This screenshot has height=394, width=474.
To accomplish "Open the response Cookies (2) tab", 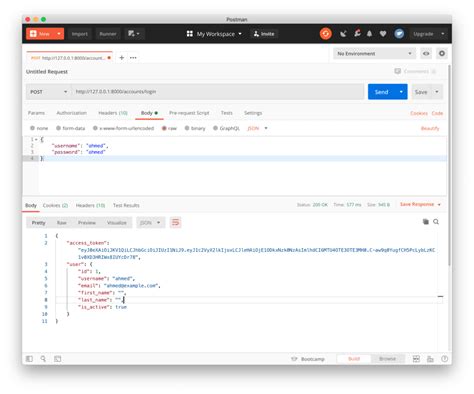I will click(55, 205).
